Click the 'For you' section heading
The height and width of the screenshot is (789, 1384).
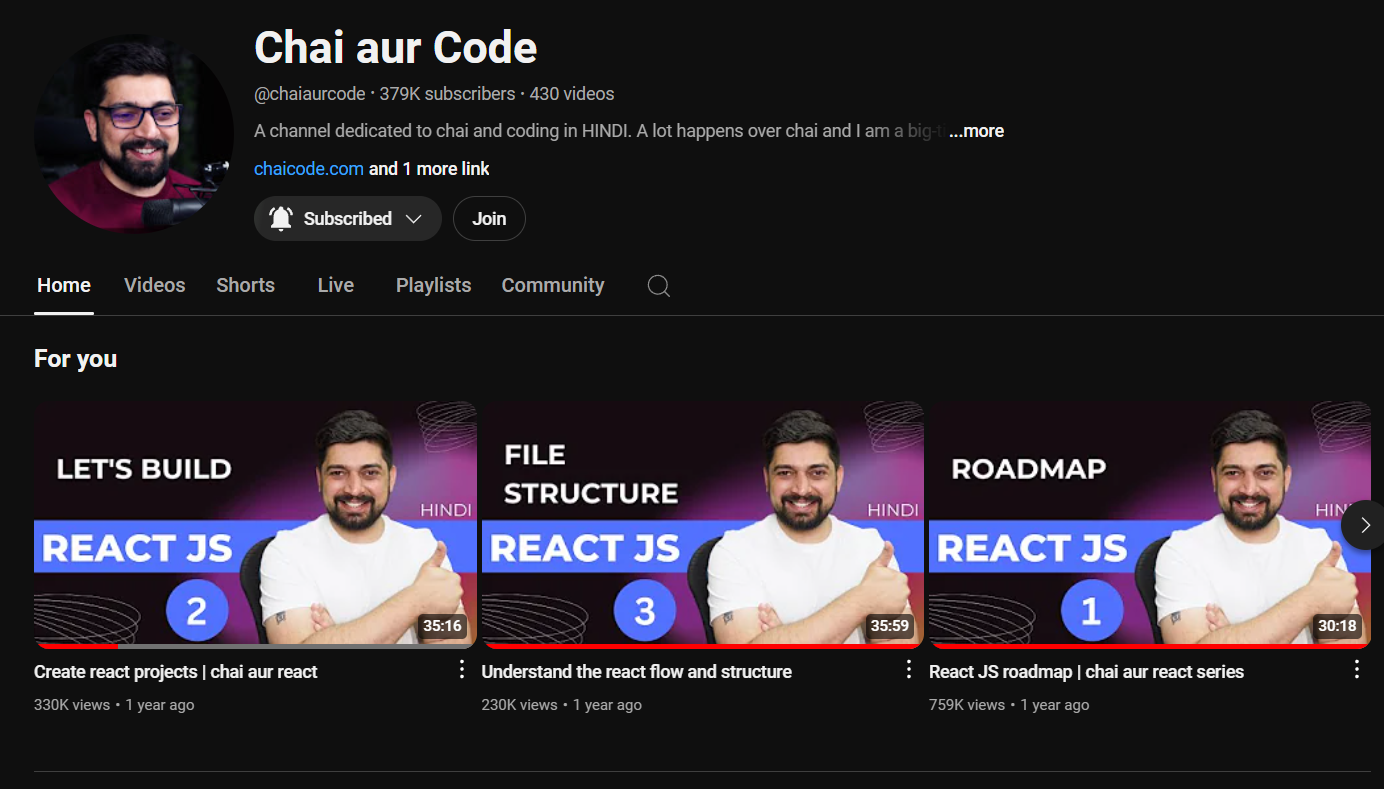[76, 359]
